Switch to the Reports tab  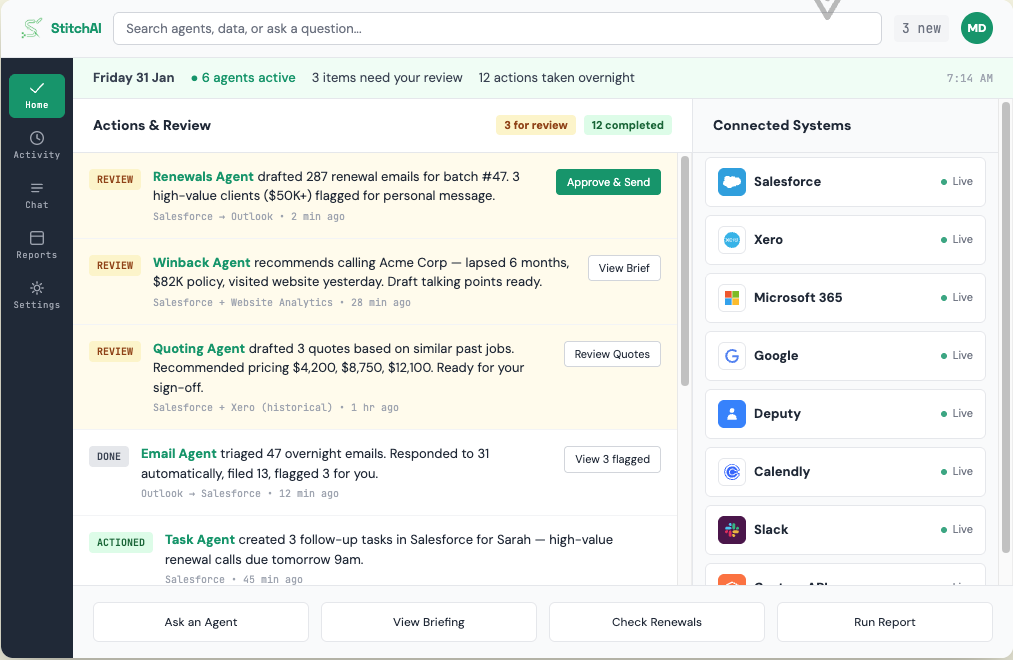[36, 245]
